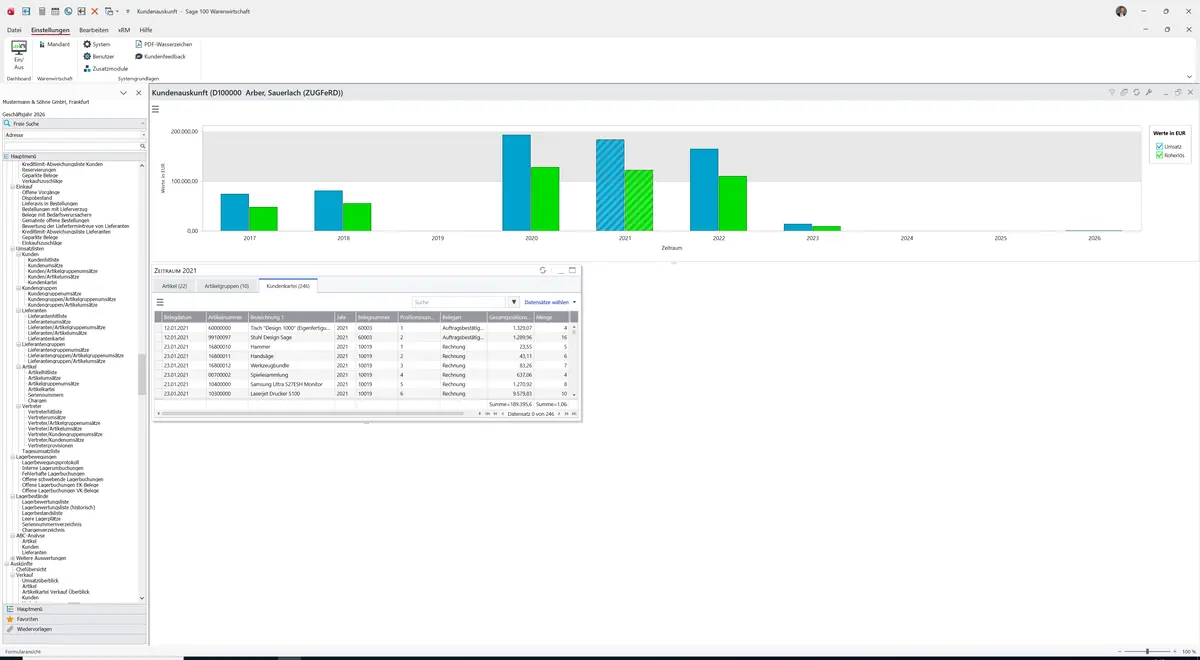Click the calculator icon in quick access toolbar
The width and height of the screenshot is (1200, 660).
[42, 11]
